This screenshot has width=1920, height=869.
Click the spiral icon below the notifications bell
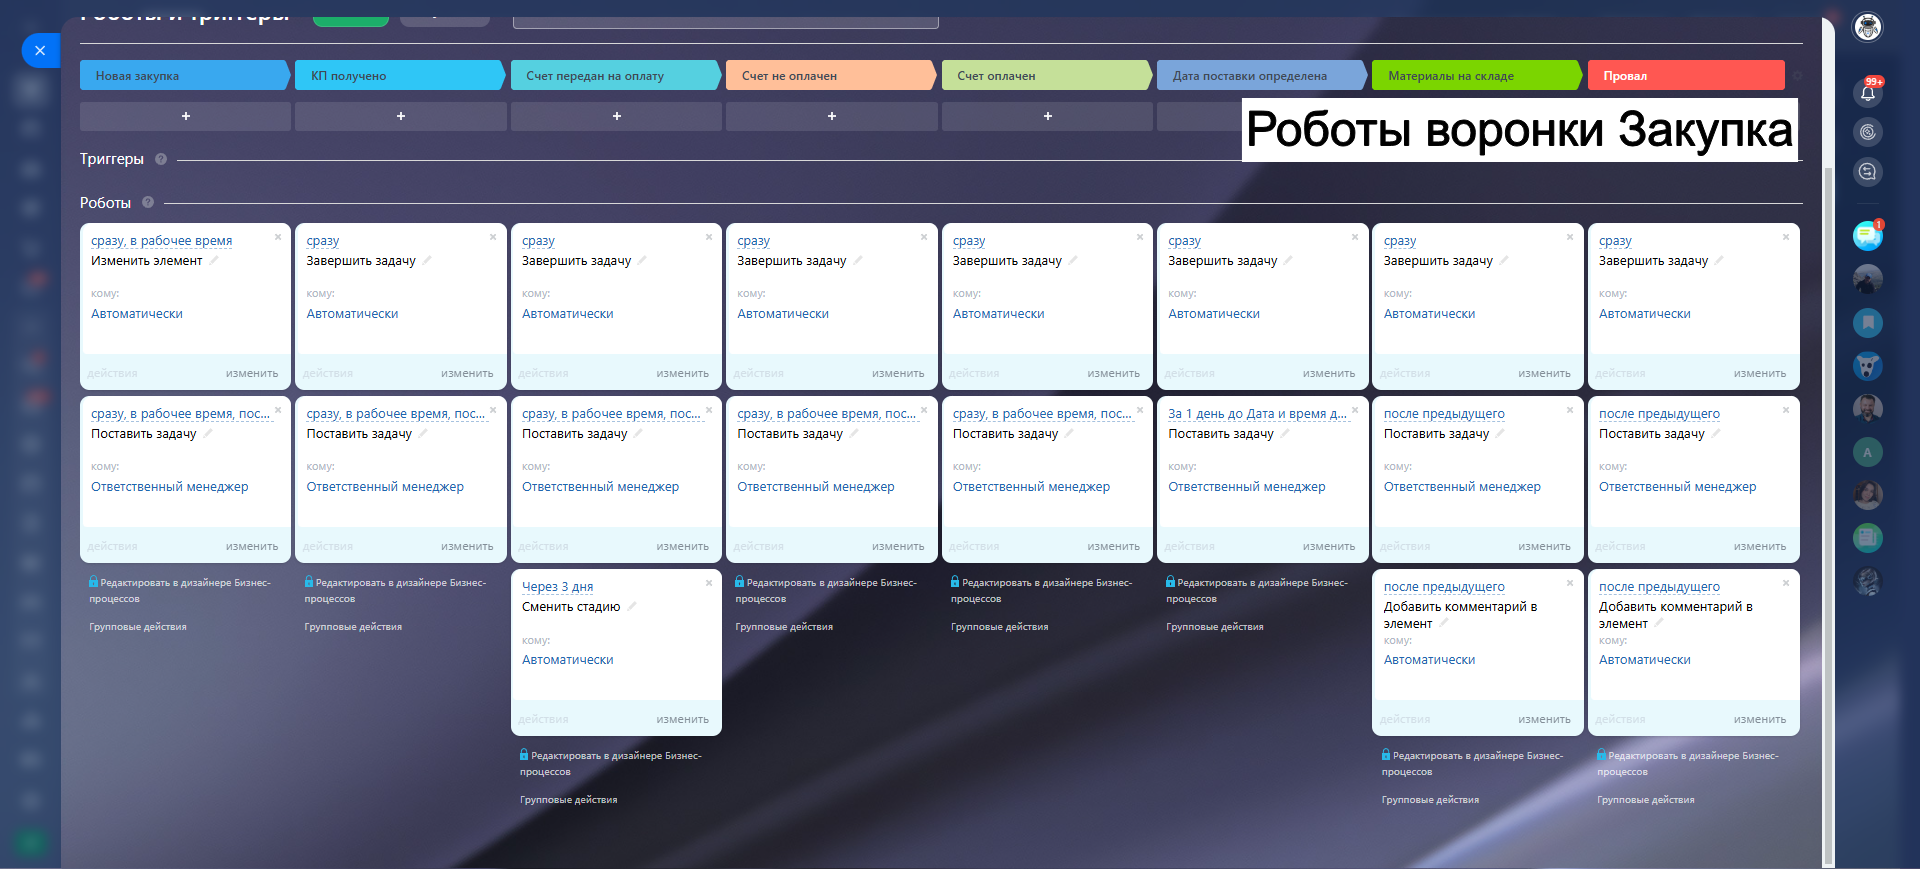tap(1868, 132)
